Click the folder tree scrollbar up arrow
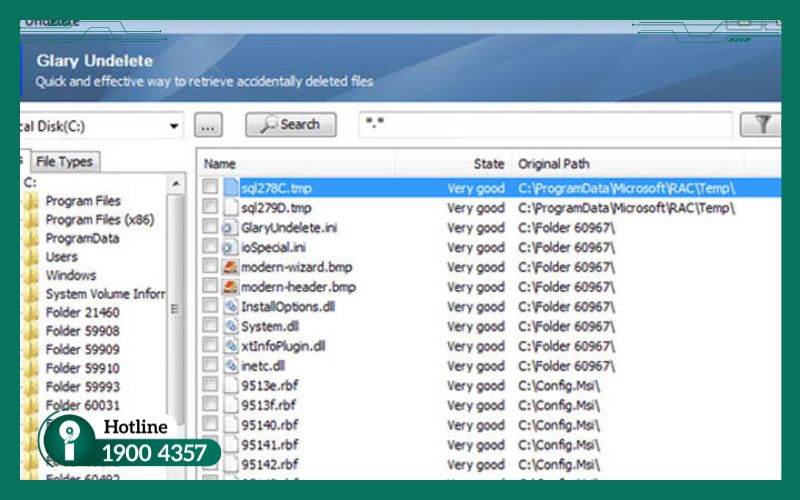Screen dimensions: 800x500 pyautogui.click(x=176, y=185)
